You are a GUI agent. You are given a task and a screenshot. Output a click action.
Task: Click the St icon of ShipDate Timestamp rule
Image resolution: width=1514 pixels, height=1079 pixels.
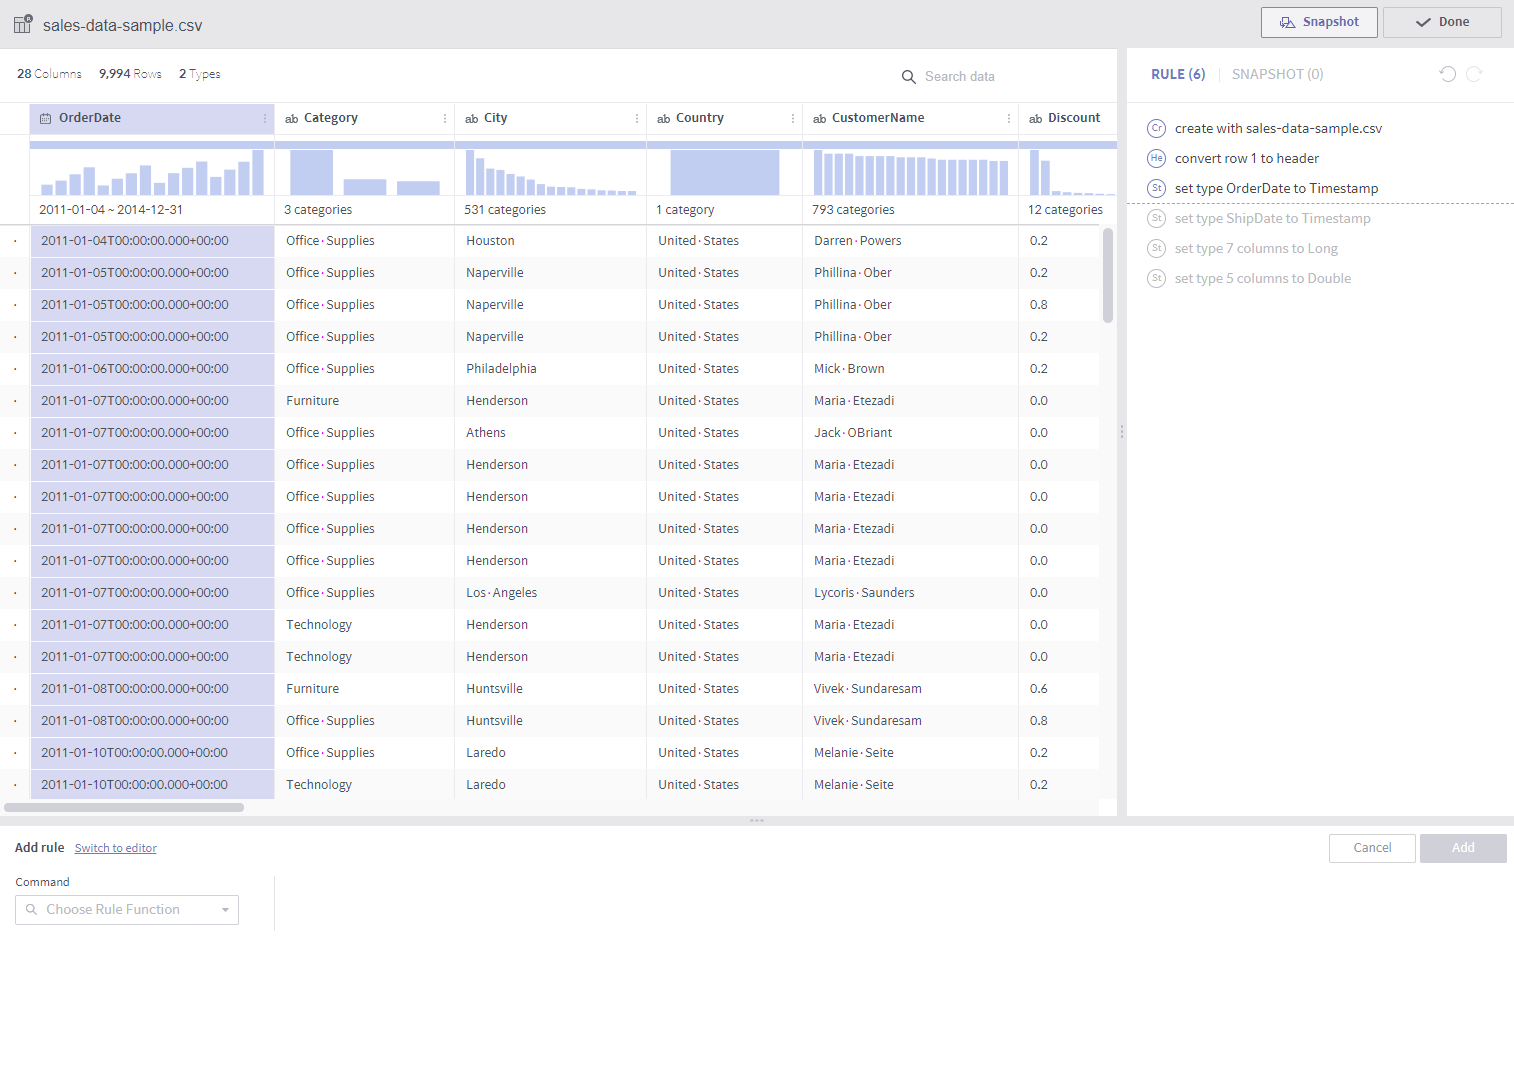pos(1156,218)
